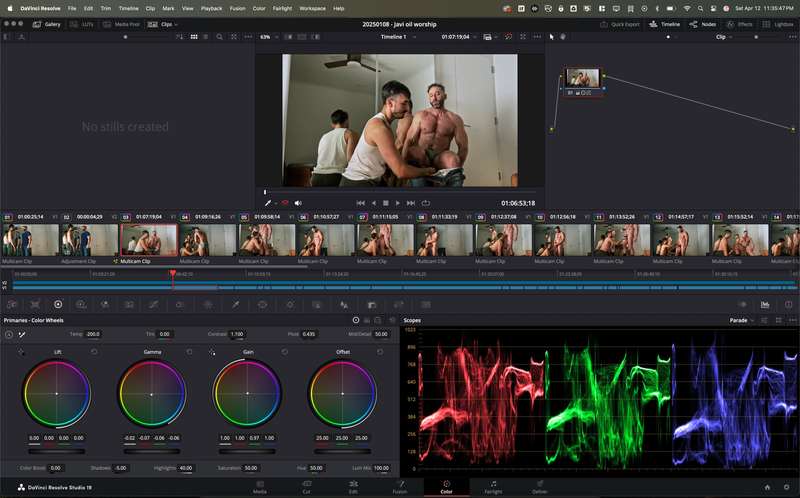Toggle the Nodes panel
This screenshot has width=800, height=498.
pos(703,24)
